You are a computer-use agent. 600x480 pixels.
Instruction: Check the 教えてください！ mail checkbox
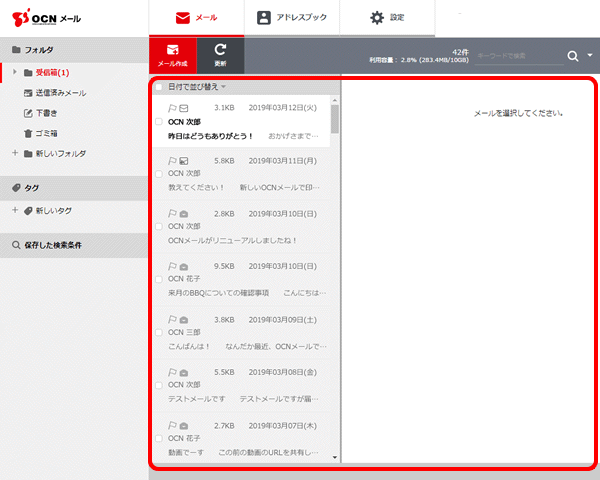click(159, 174)
